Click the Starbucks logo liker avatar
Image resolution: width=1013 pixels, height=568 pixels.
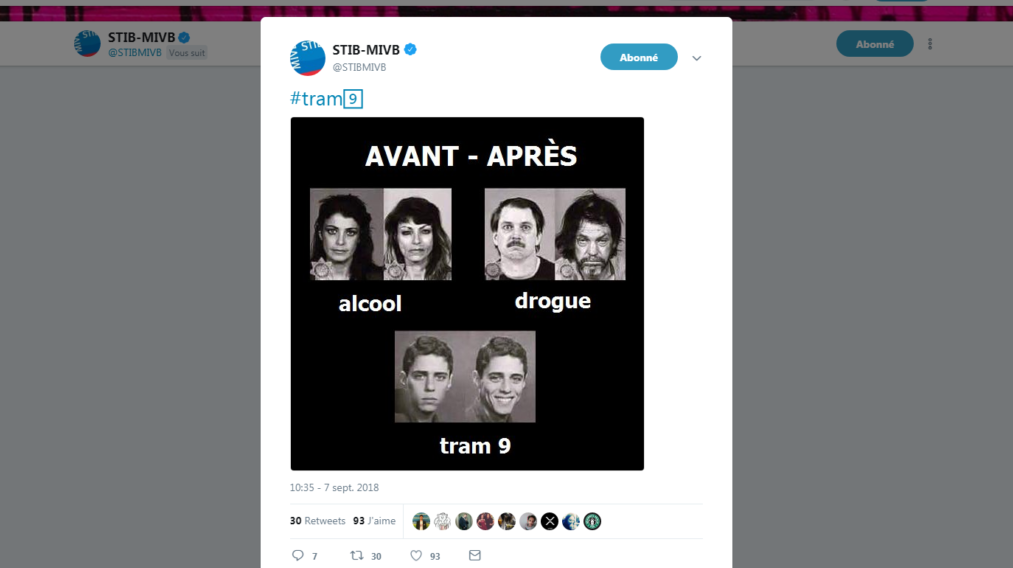tap(592, 521)
